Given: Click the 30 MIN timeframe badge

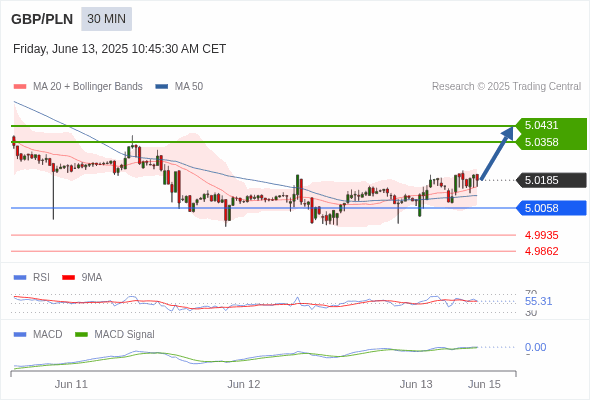Looking at the screenshot, I should click(106, 19).
